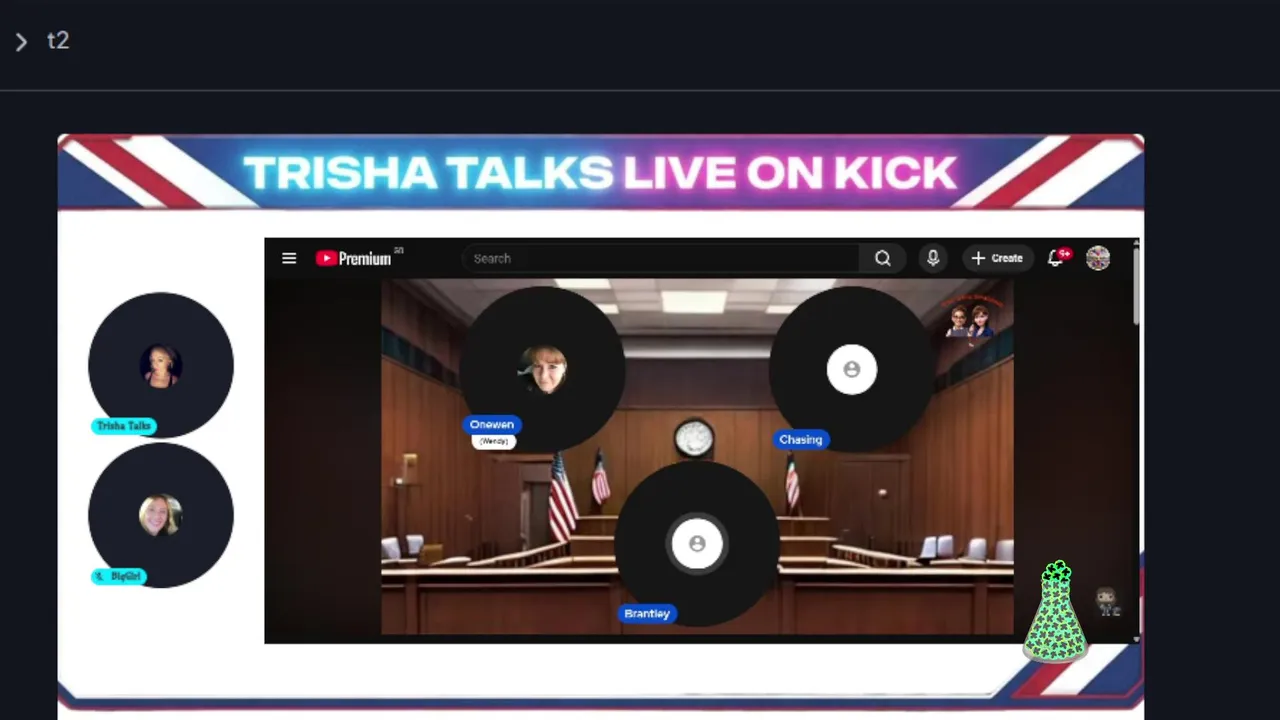
Task: Select the Brantley participant avatar
Action: 697,543
